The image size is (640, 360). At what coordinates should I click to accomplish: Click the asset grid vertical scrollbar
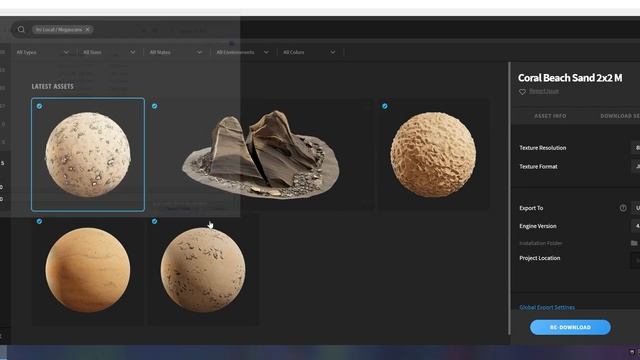point(509,198)
